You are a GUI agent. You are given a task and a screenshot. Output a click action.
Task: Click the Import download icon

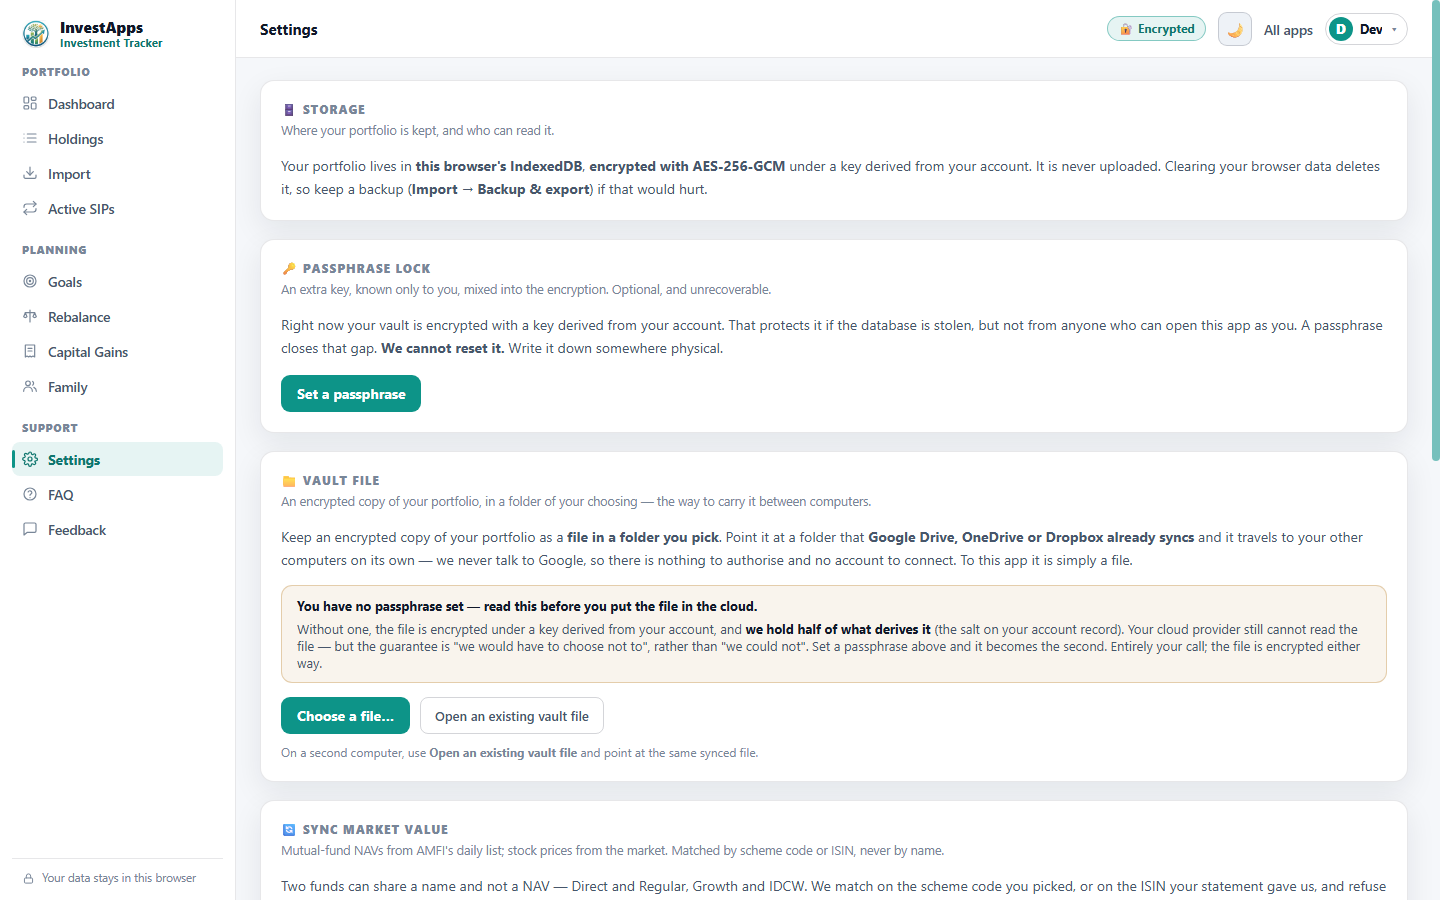30,173
